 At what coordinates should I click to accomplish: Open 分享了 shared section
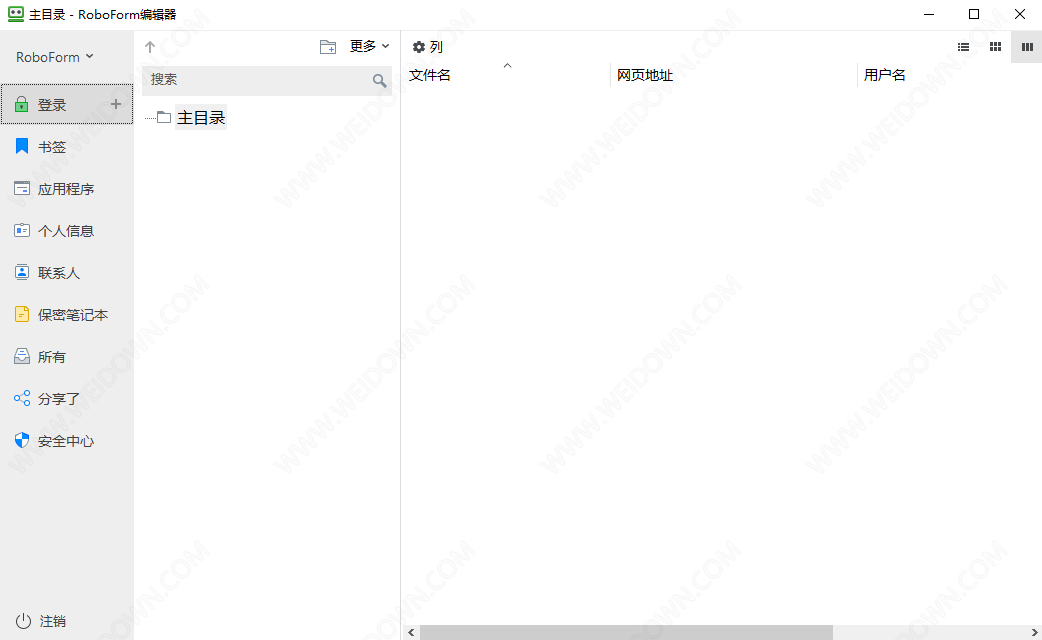click(x=66, y=399)
